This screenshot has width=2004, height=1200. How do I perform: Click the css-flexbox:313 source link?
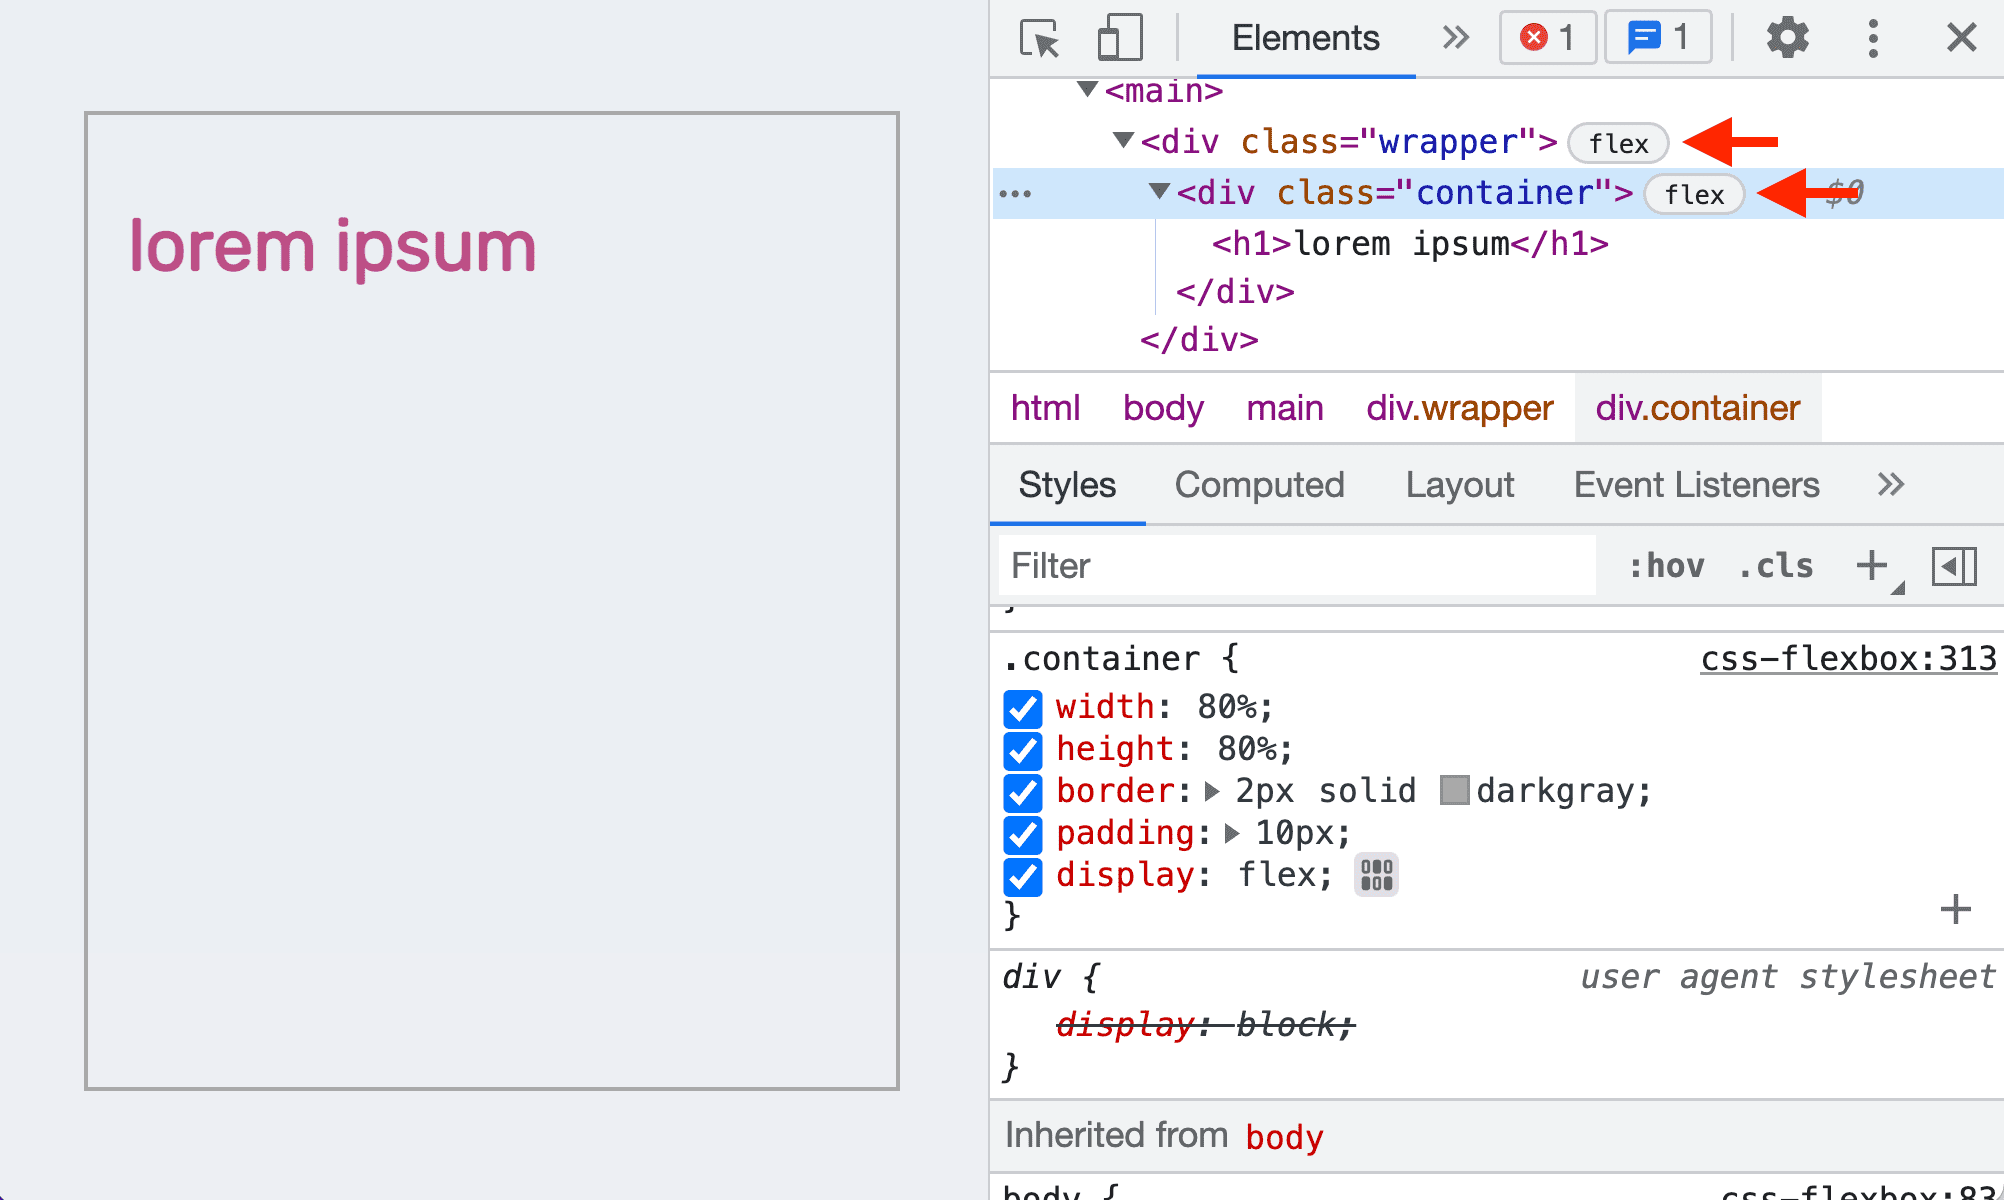[x=1847, y=657]
